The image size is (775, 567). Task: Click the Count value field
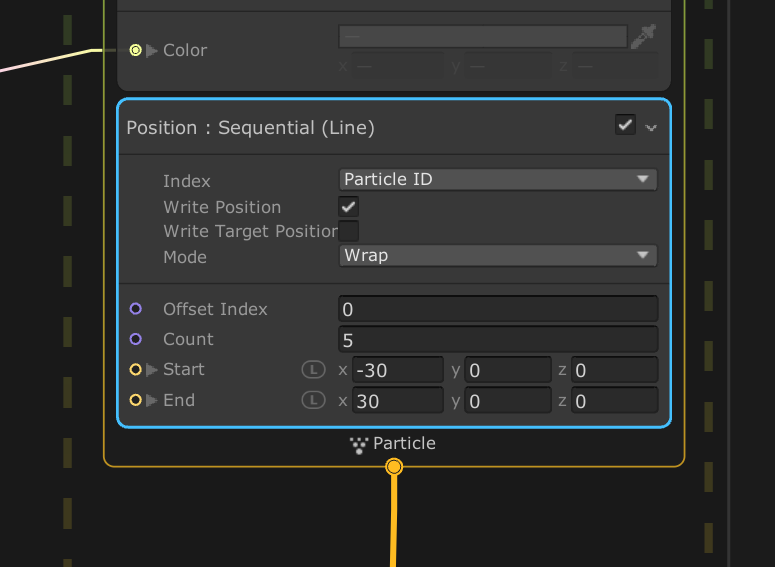[498, 339]
